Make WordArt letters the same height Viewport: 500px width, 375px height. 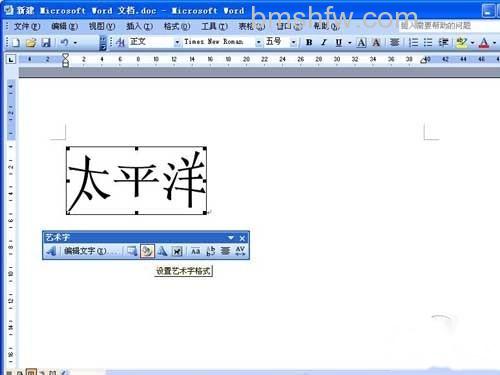pyautogui.click(x=196, y=251)
